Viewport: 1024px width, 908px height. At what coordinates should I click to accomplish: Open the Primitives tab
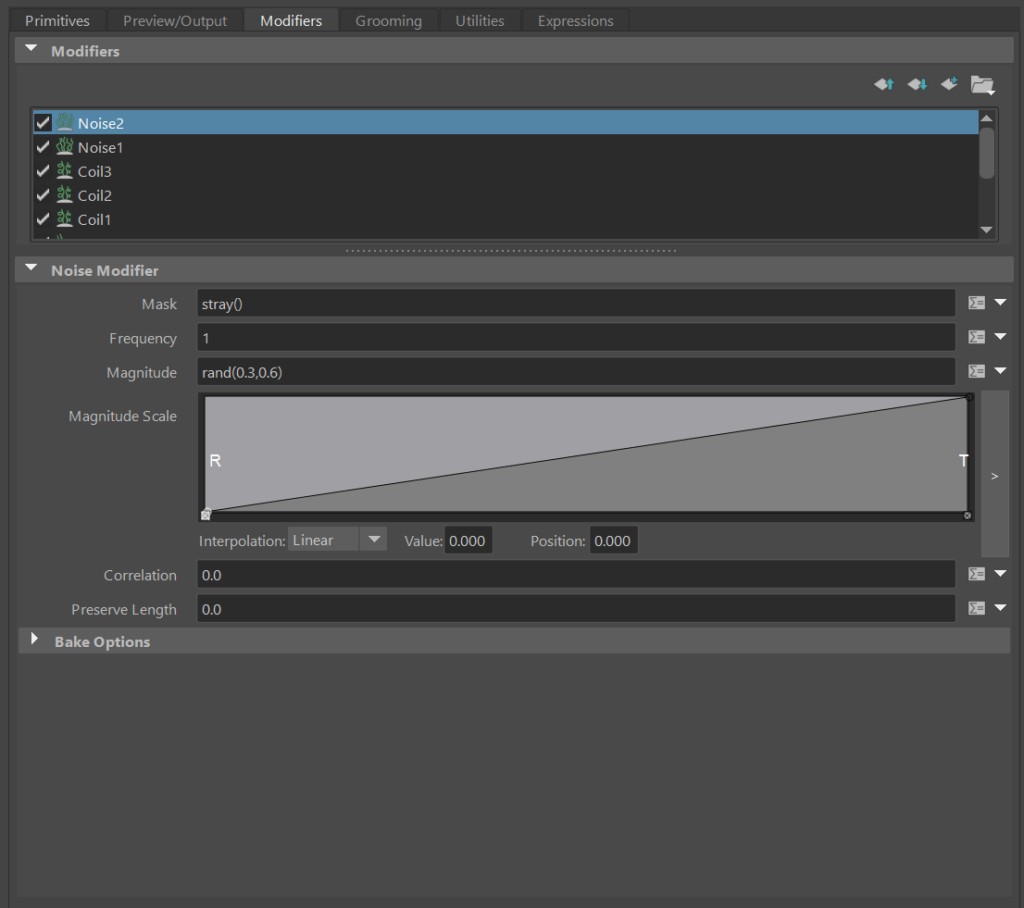click(57, 21)
